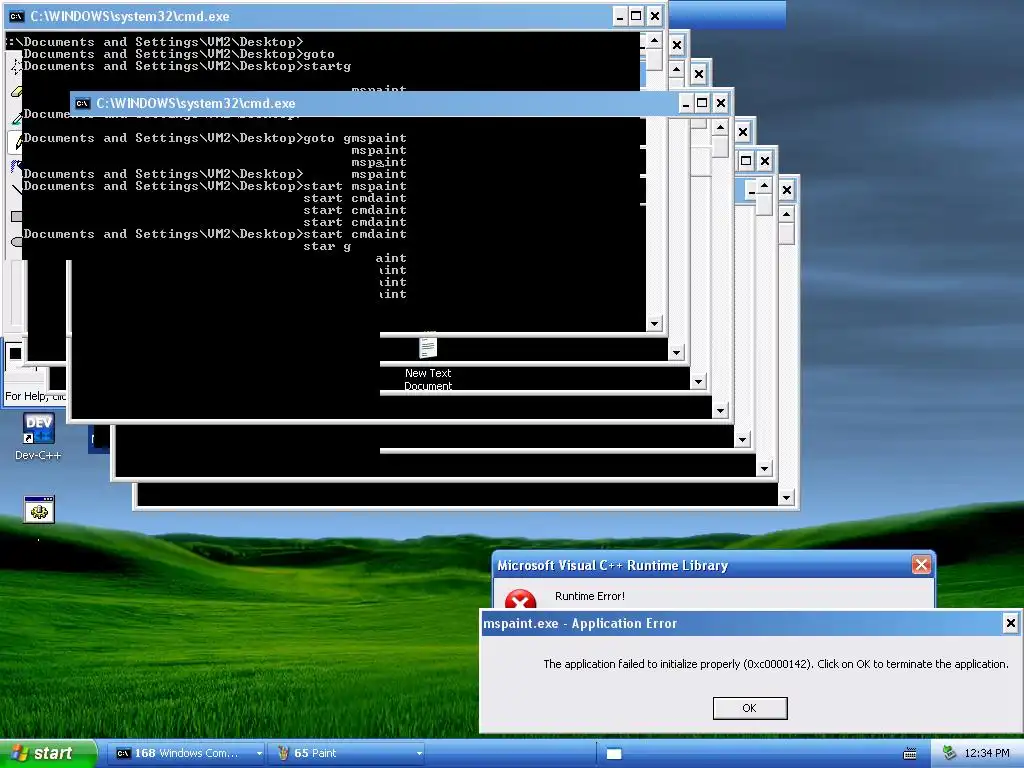Click the 'Runtime Error!' message text

[x=590, y=596]
